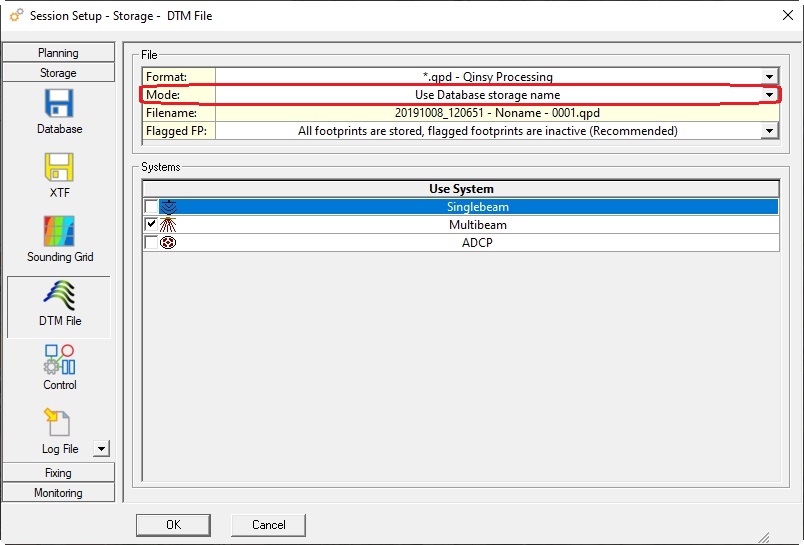Open the Sounding Grid icon

point(59,231)
